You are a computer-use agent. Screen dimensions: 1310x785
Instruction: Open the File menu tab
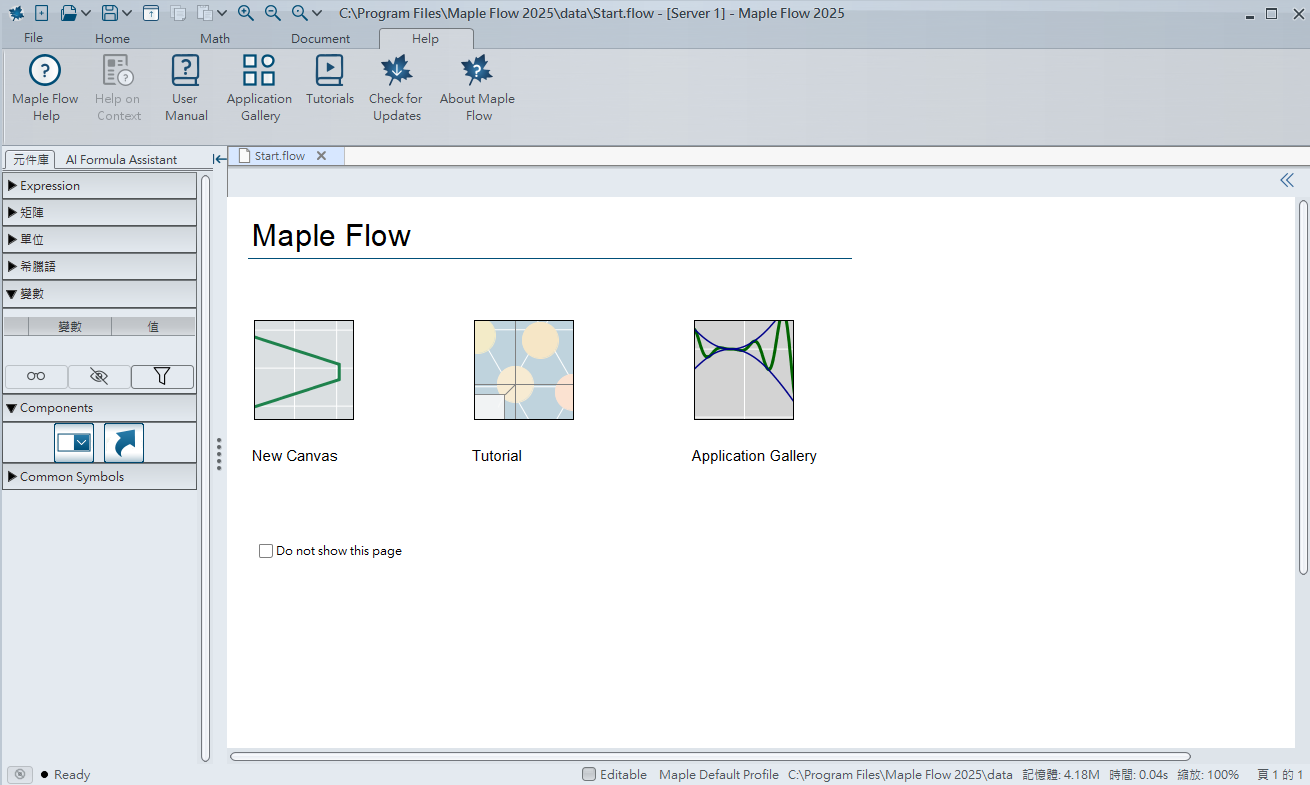click(33, 38)
